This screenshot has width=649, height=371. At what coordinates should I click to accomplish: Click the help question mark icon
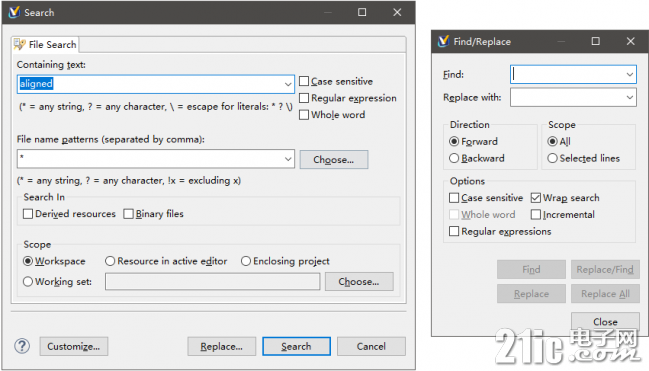point(22,346)
